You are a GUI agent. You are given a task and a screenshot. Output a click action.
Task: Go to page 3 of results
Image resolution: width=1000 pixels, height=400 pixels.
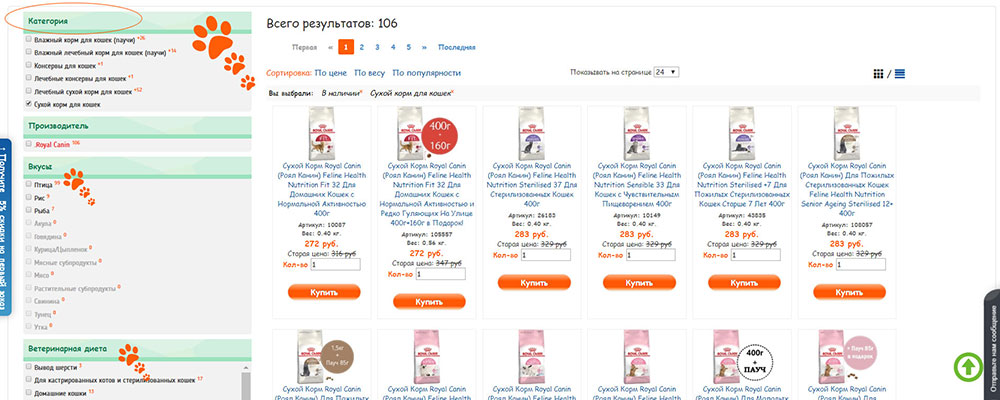tap(377, 47)
